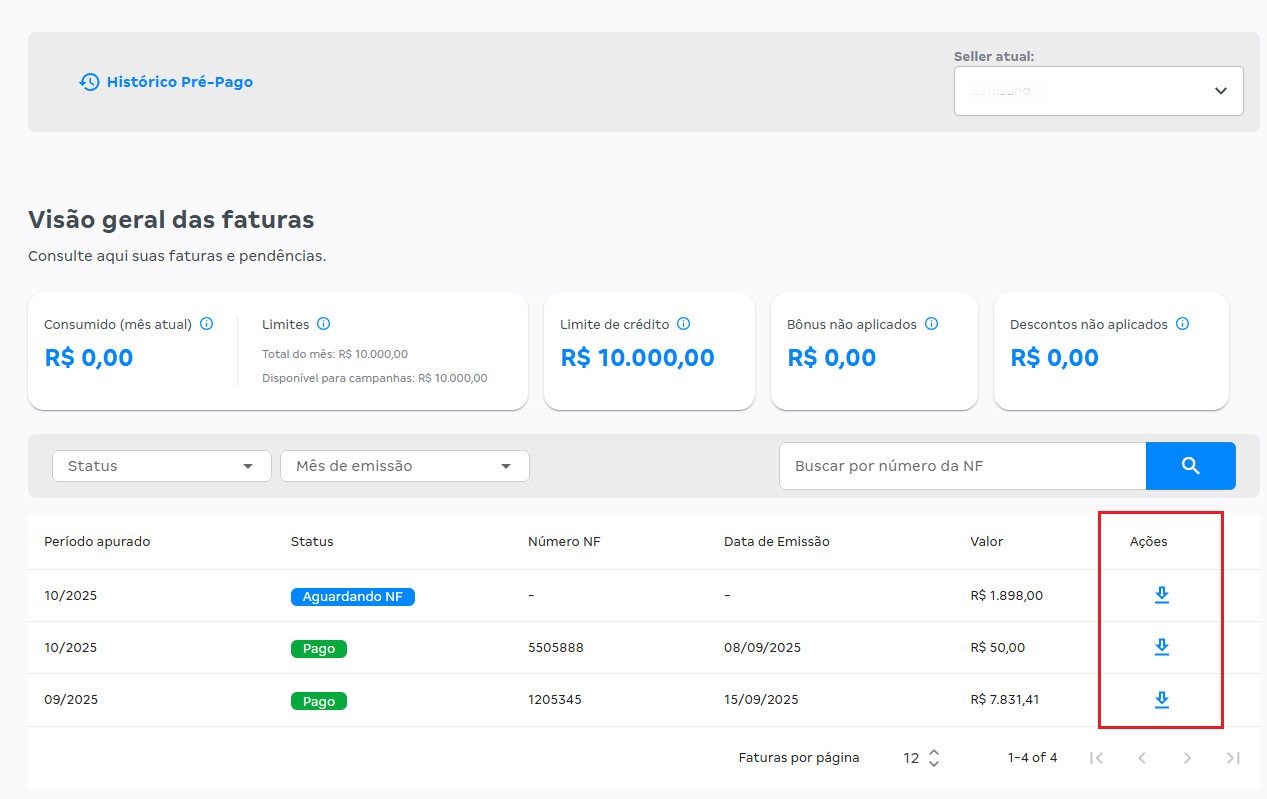Download the invoice marked Aguardando NF
Viewport: 1267px width, 799px height.
(x=1161, y=594)
